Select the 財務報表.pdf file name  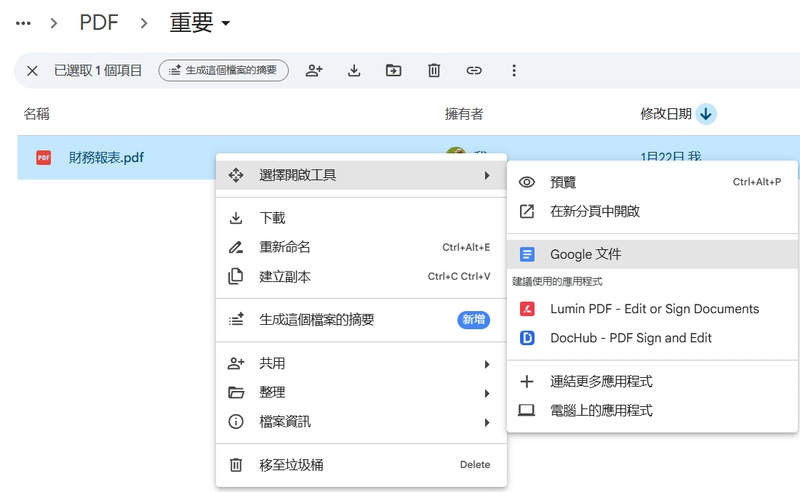(x=106, y=158)
